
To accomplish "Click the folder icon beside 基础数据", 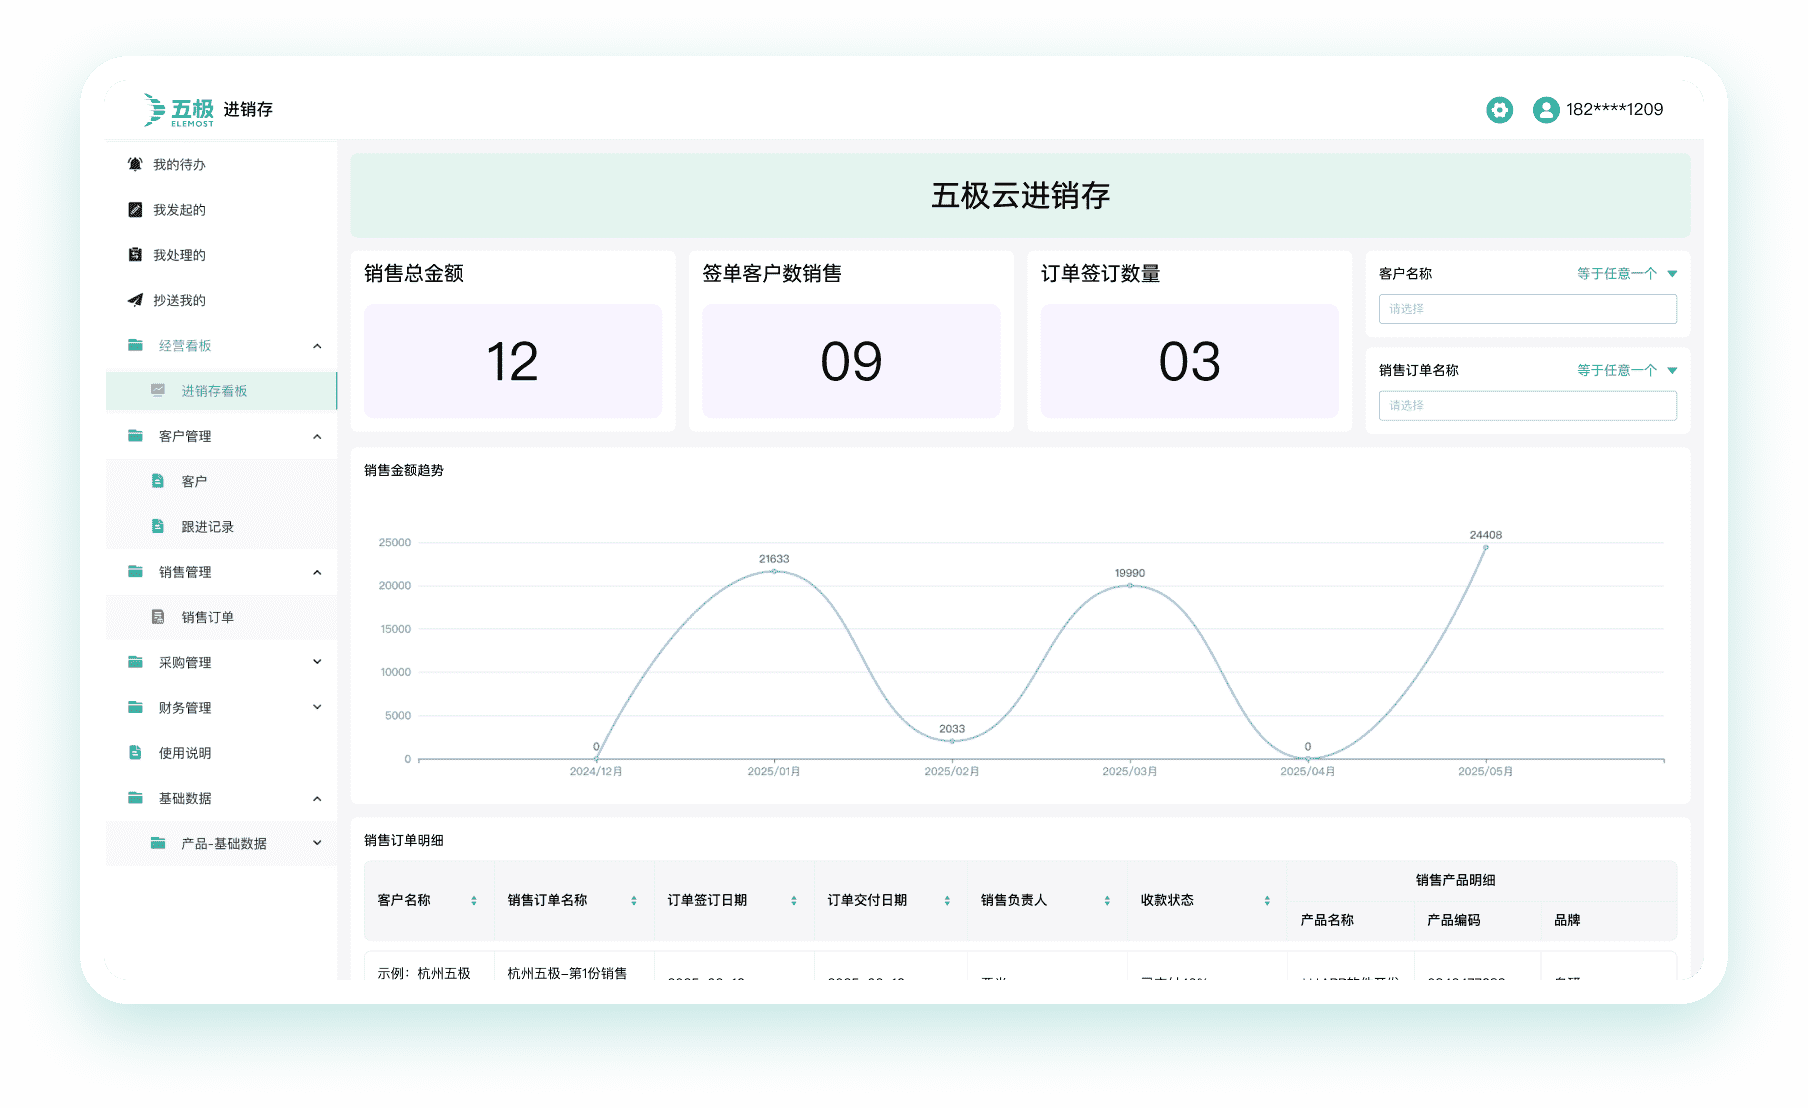I will [135, 798].
